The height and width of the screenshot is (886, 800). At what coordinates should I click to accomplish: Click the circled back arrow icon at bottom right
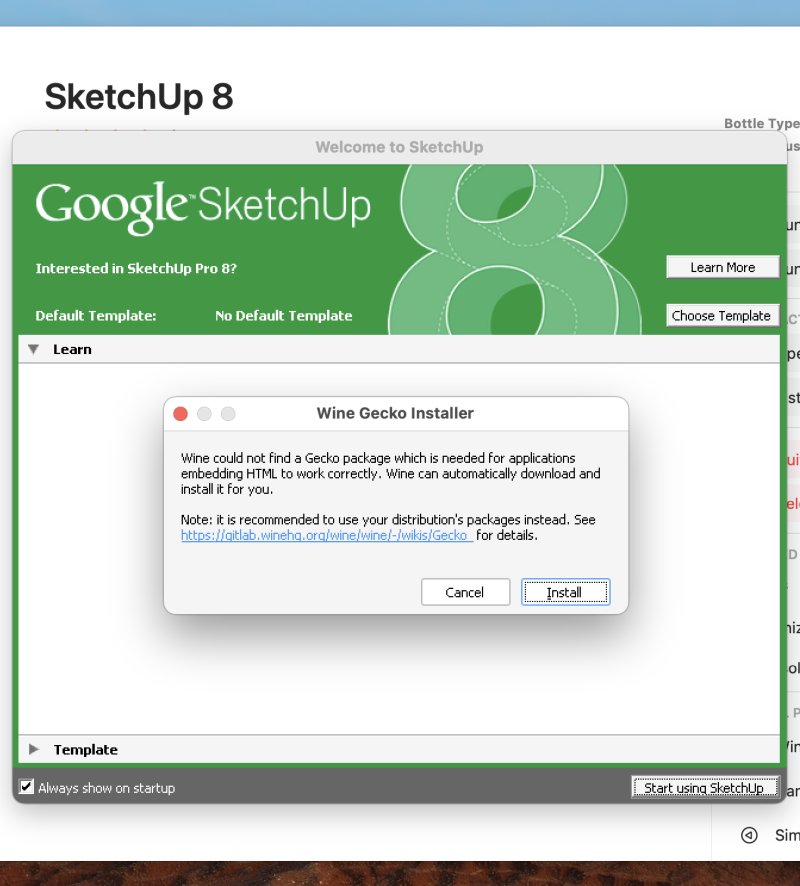[x=749, y=835]
